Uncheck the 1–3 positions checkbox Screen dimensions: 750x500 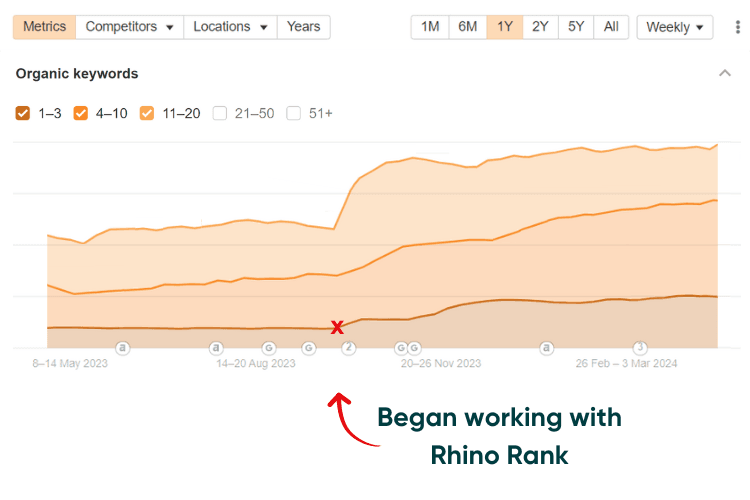click(x=23, y=113)
